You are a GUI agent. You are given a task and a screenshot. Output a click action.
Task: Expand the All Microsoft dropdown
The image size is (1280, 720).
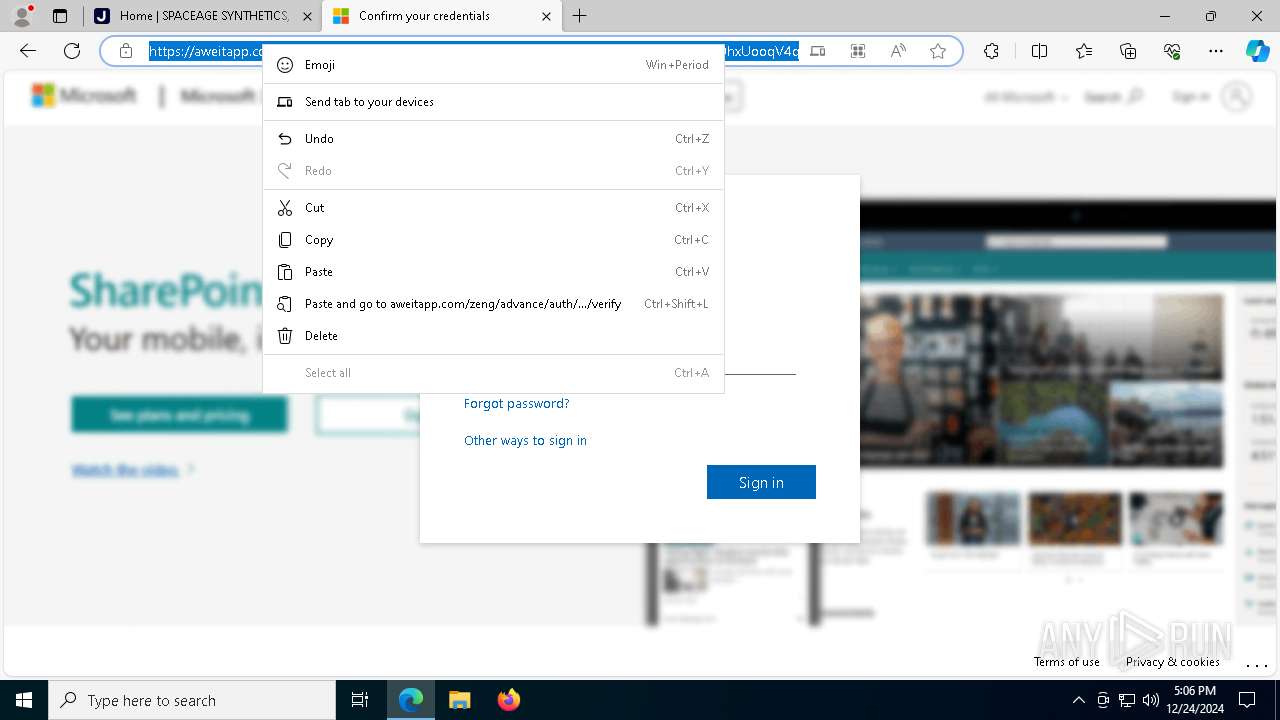1026,97
